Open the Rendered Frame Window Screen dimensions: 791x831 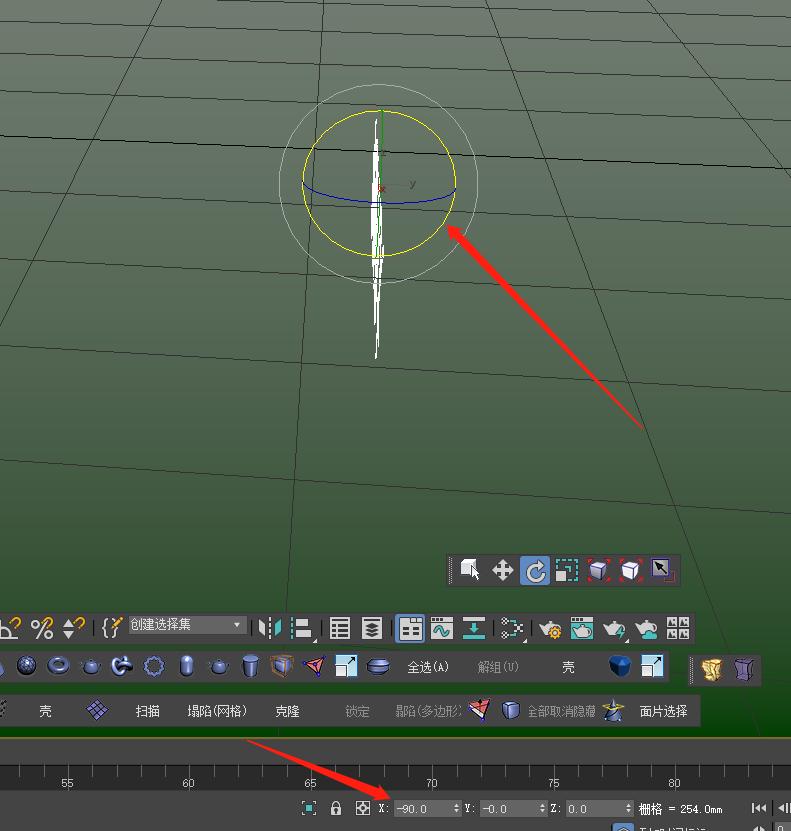pyautogui.click(x=582, y=628)
